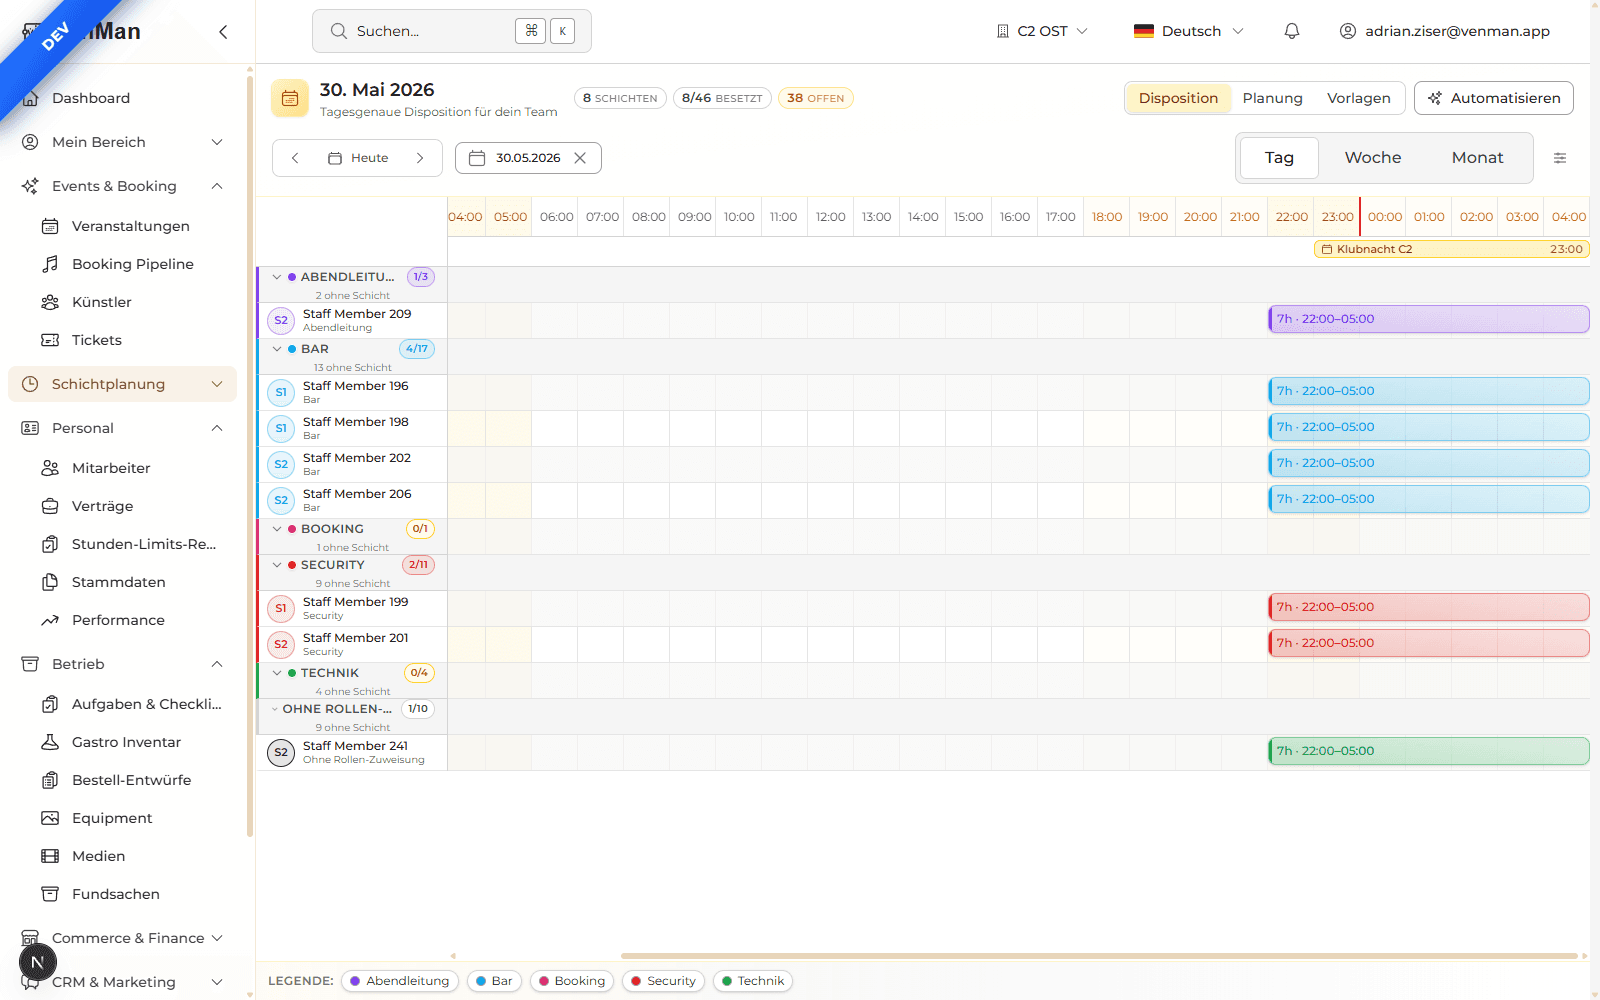
Task: Collapse the ABENDLEITU... role group
Action: click(277, 277)
